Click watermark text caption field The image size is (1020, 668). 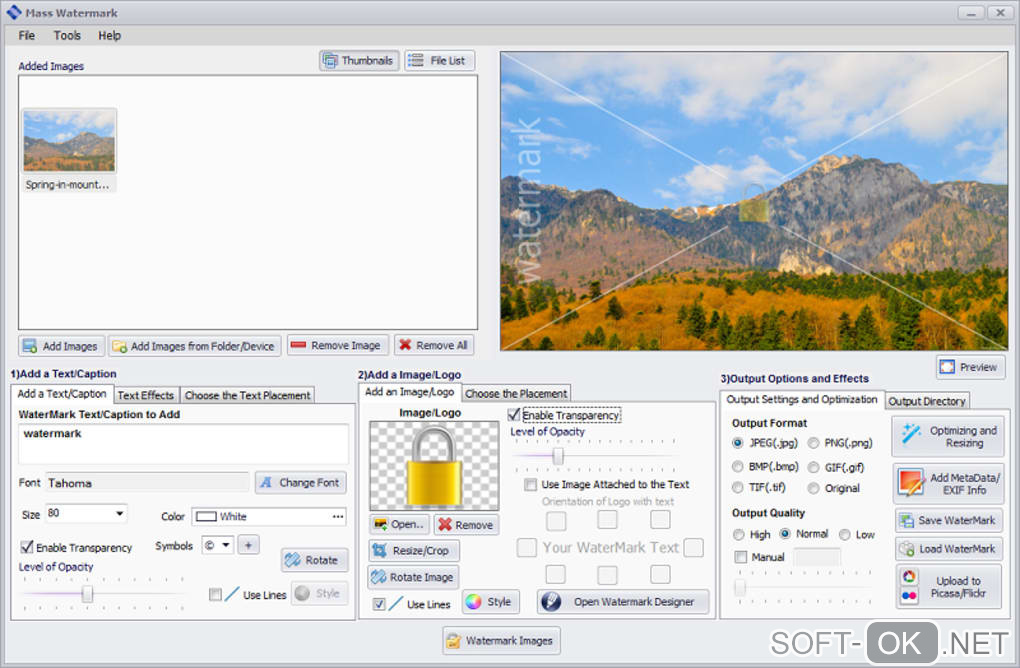coord(183,444)
